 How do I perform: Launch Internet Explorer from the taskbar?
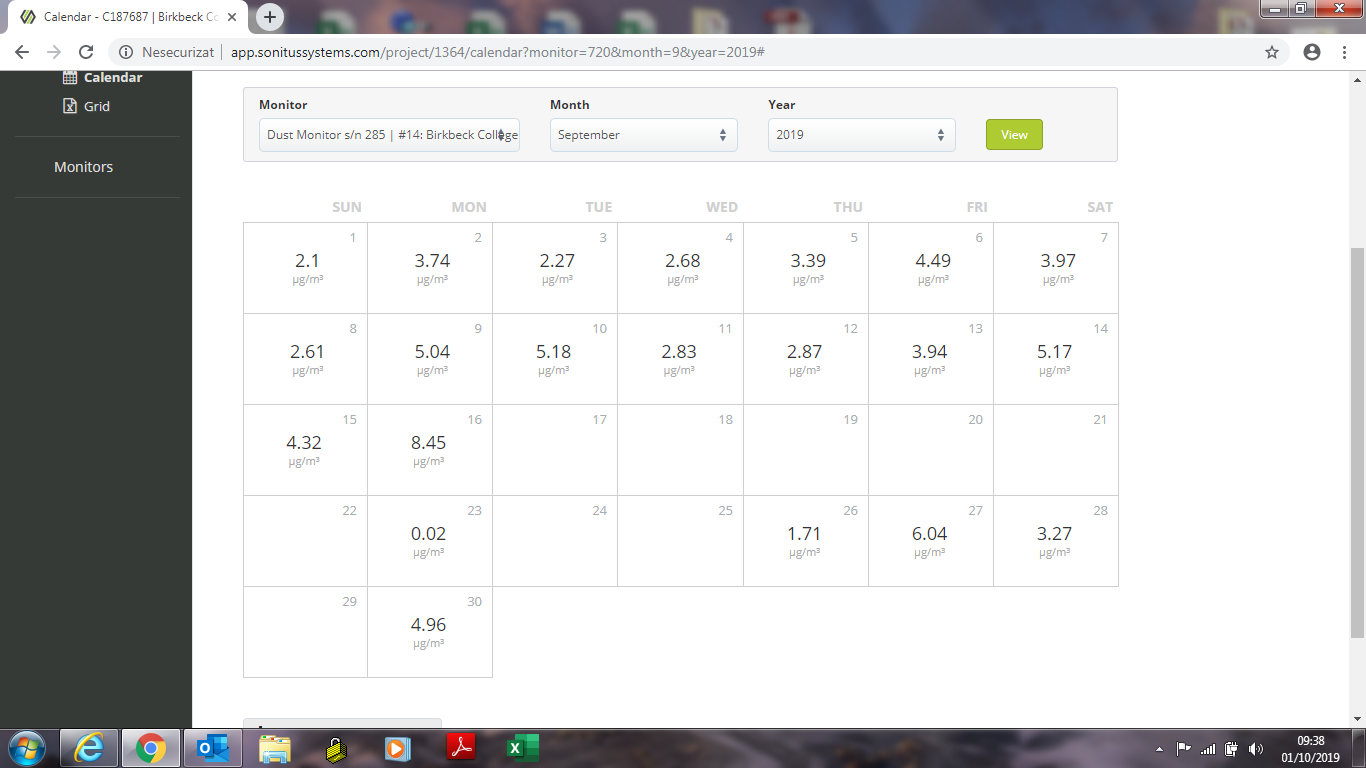click(x=89, y=748)
